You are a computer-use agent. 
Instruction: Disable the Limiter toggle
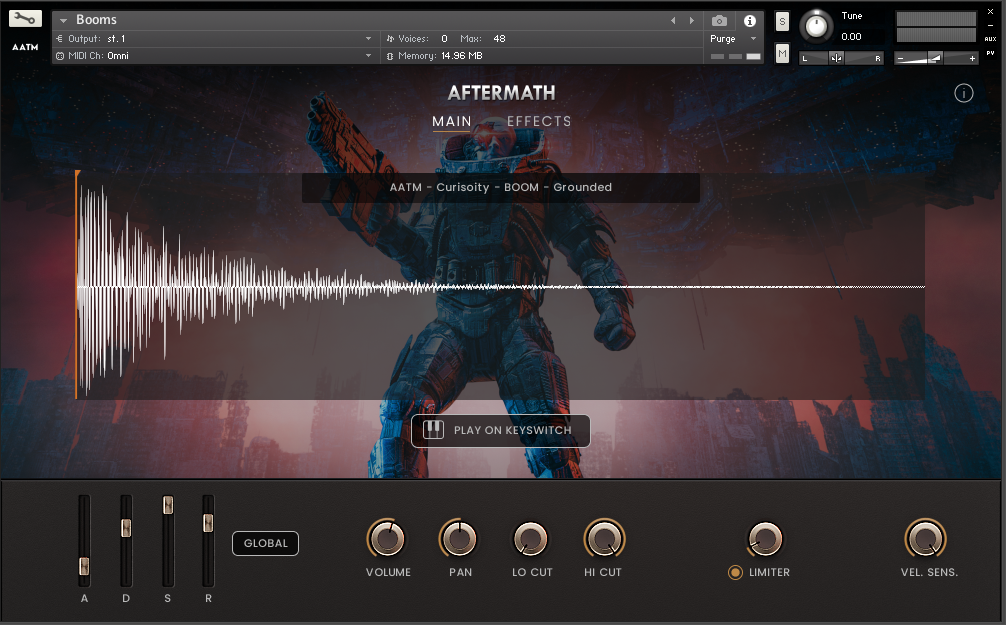(x=736, y=572)
